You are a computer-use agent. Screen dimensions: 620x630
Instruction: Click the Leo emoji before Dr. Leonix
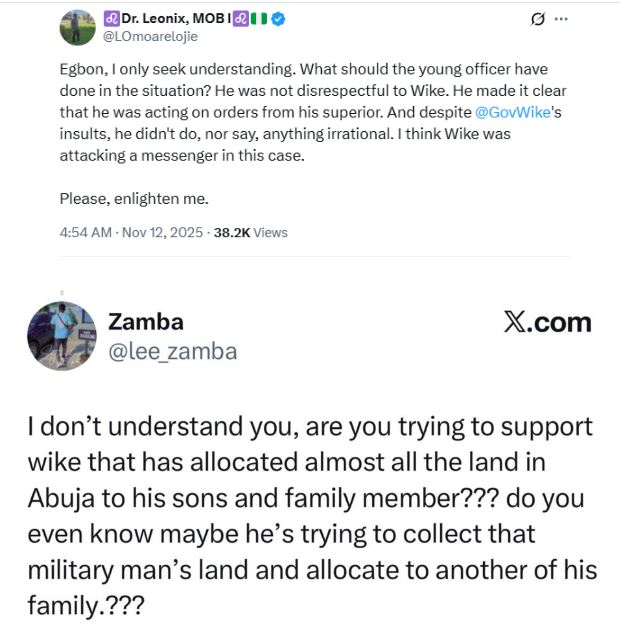pos(111,18)
